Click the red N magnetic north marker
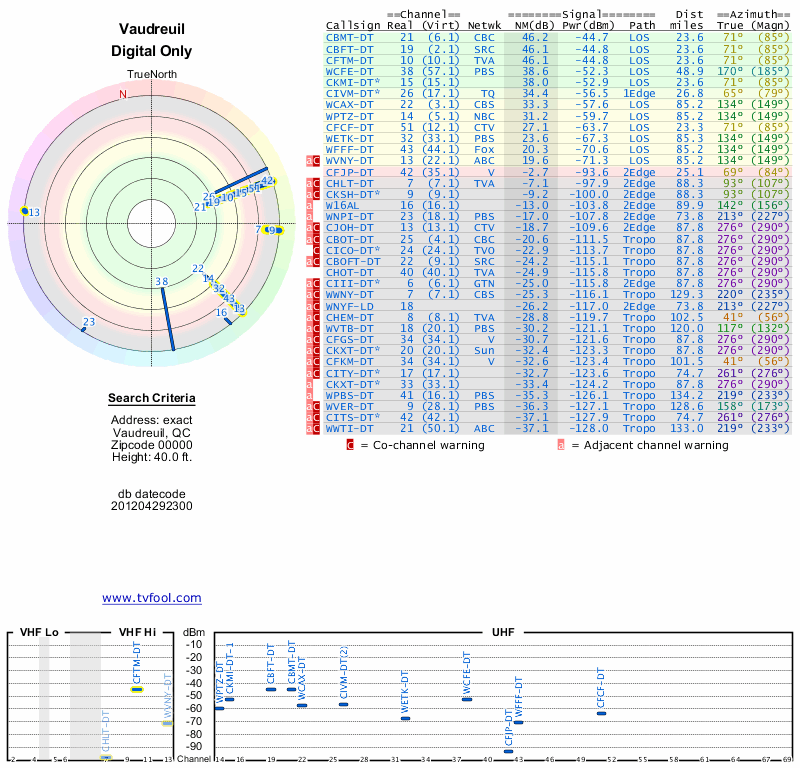Image resolution: width=800 pixels, height=768 pixels. click(x=123, y=94)
